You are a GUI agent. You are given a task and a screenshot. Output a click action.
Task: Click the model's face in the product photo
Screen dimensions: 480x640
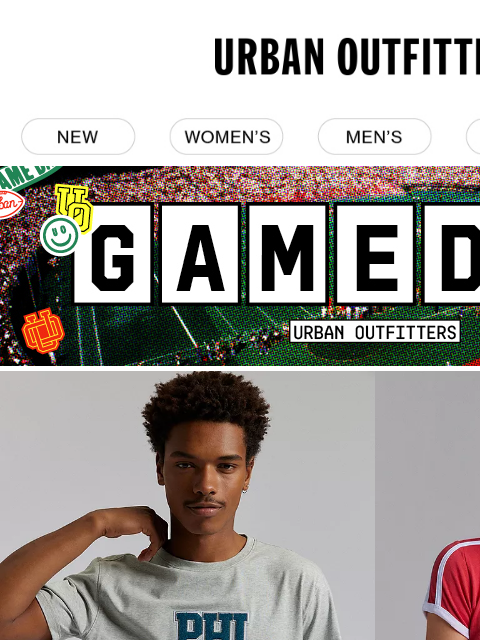pyautogui.click(x=205, y=482)
